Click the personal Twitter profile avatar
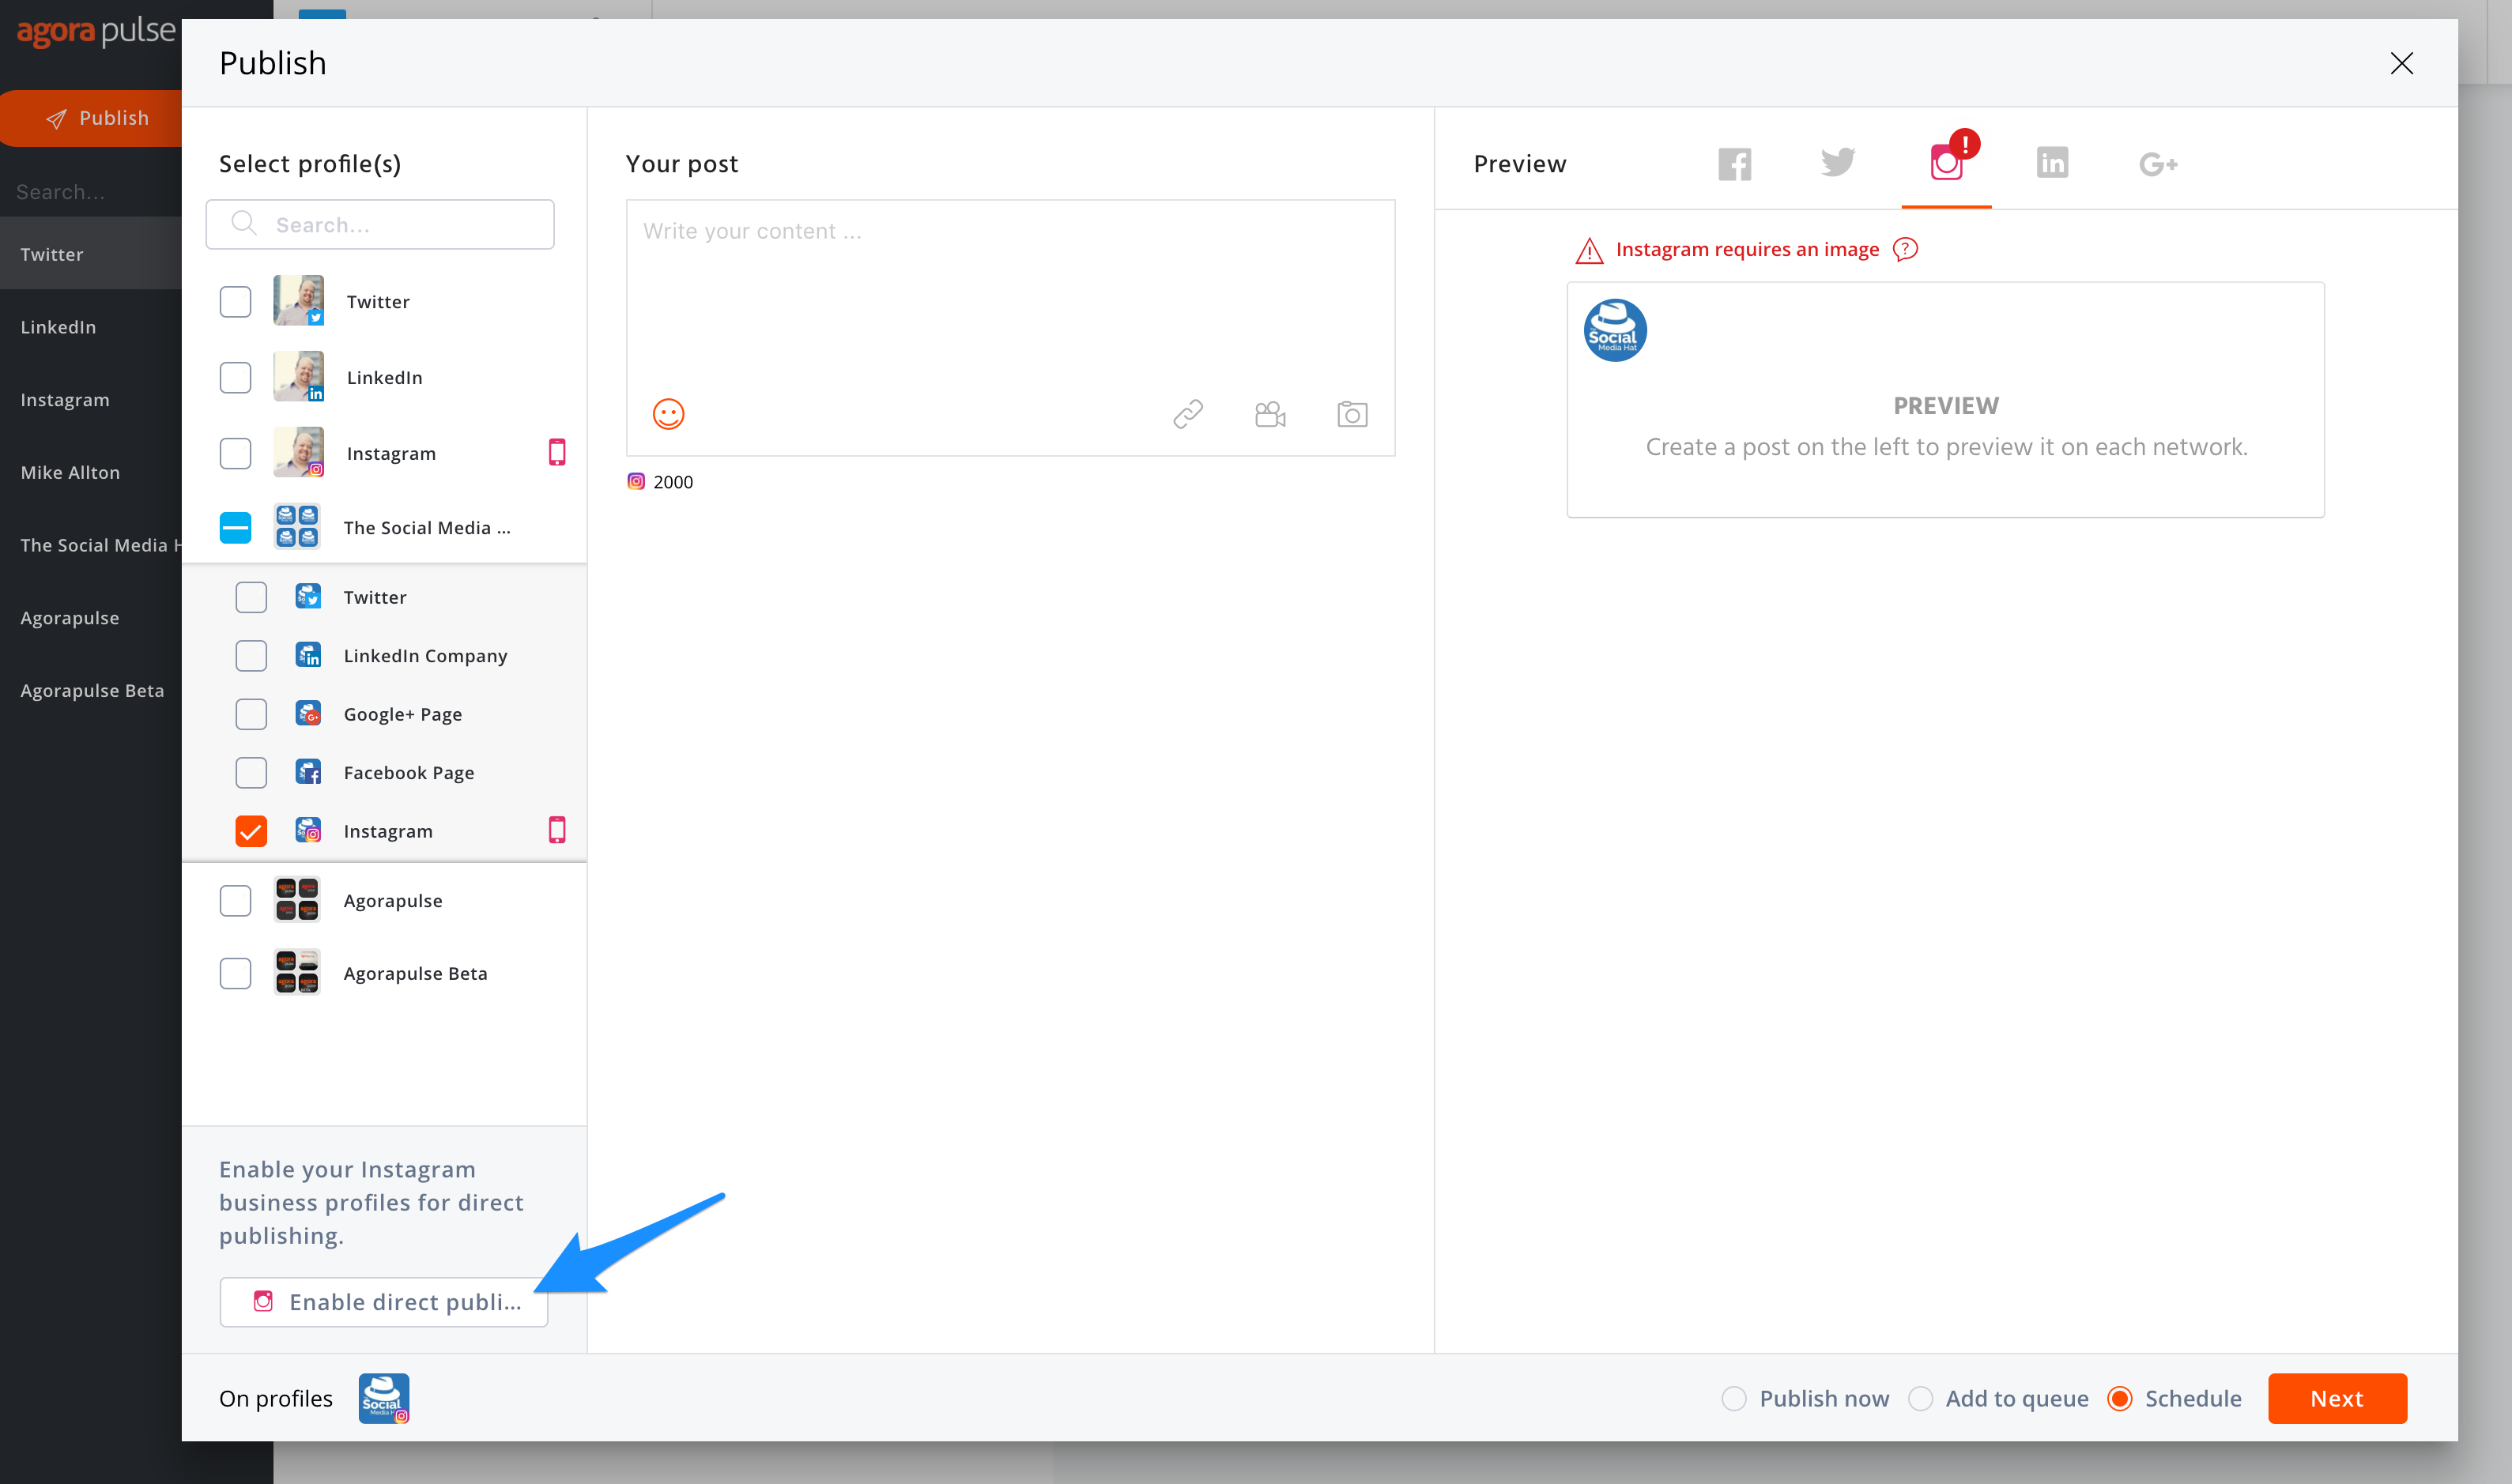2512x1484 pixels. (298, 300)
